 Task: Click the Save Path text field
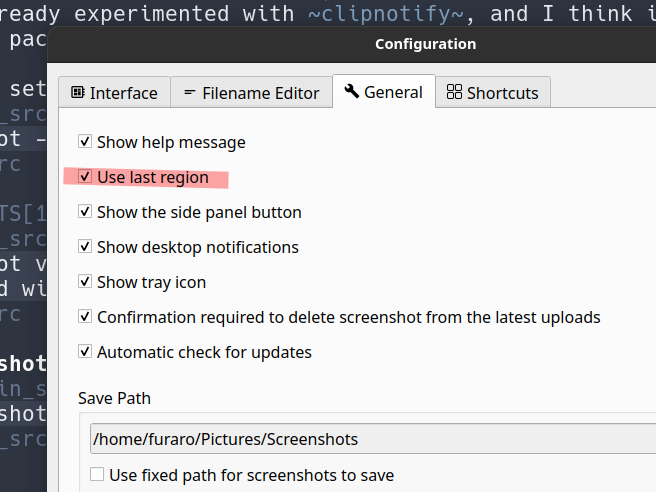370,439
